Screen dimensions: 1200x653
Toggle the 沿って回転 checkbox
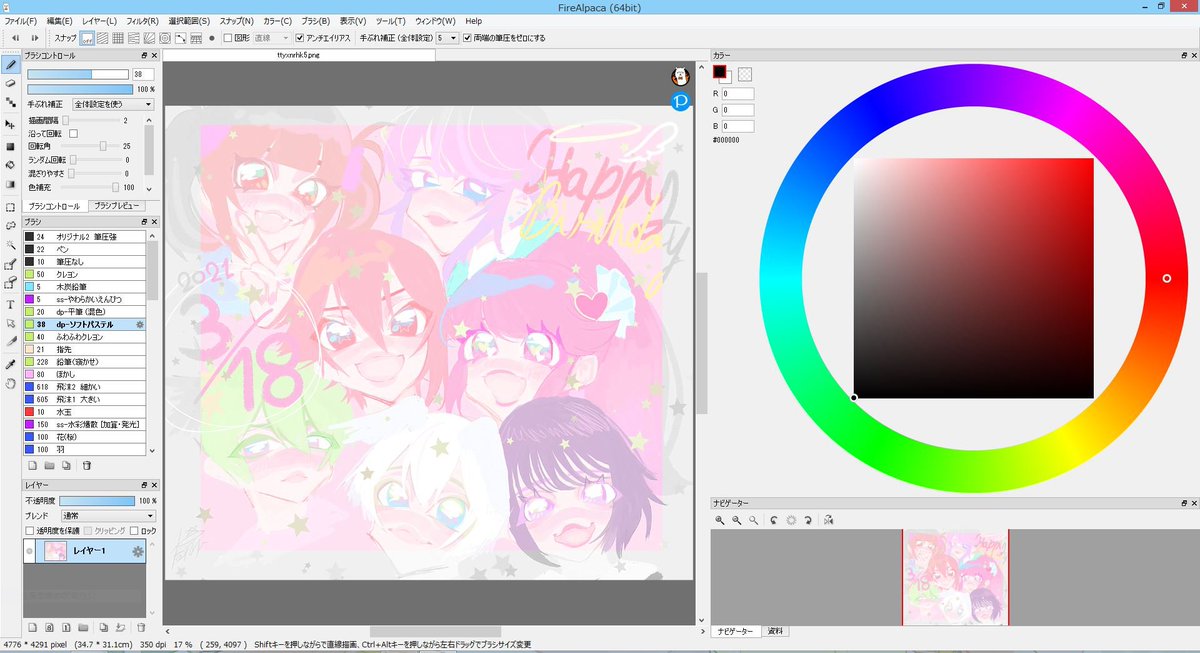(73, 133)
